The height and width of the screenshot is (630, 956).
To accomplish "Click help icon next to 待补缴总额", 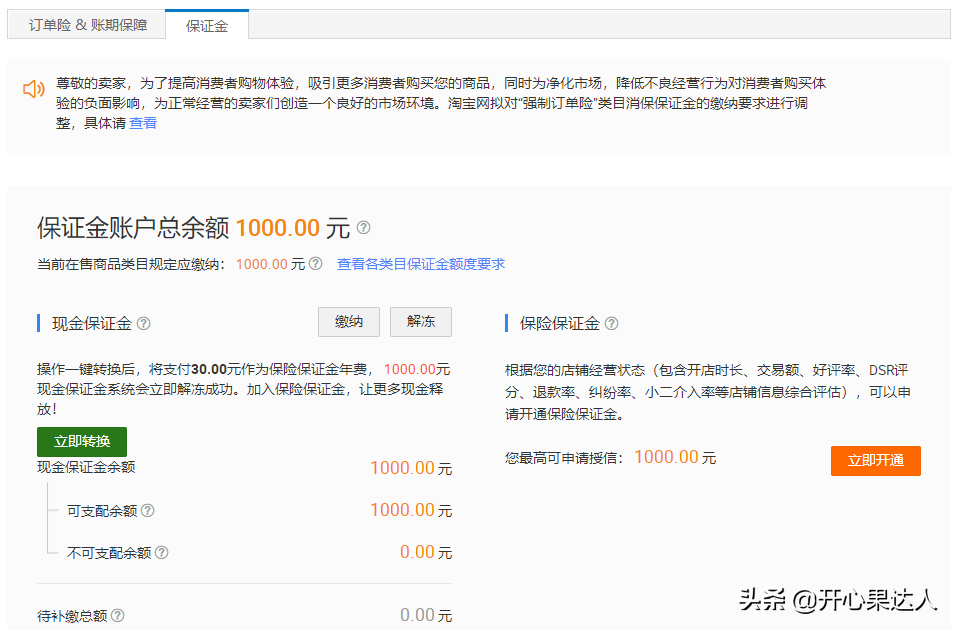I will point(118,615).
